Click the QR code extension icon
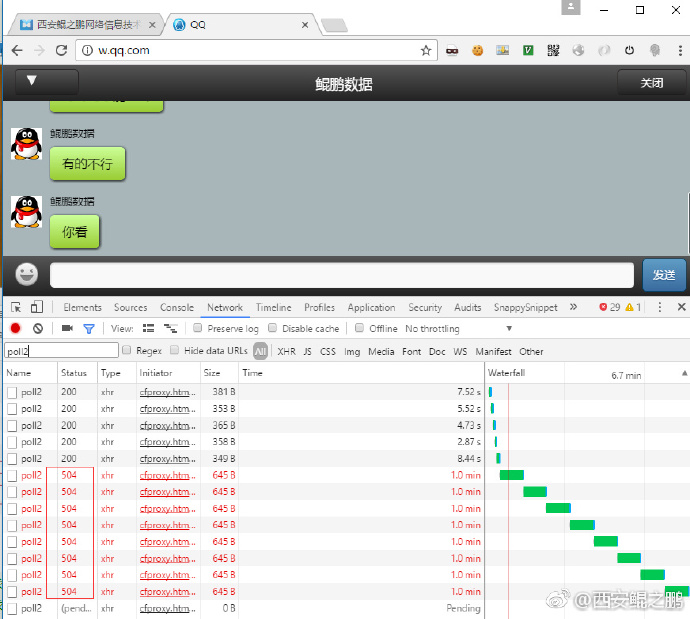690x619 pixels. [x=553, y=51]
